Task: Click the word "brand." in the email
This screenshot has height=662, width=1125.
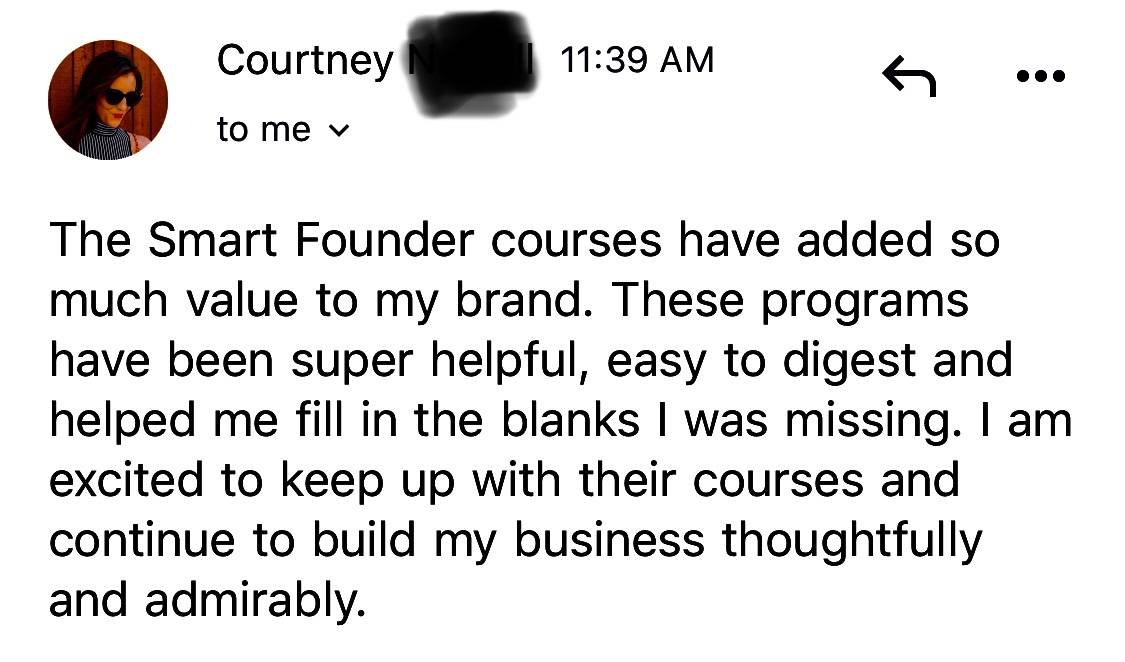Action: tap(524, 299)
